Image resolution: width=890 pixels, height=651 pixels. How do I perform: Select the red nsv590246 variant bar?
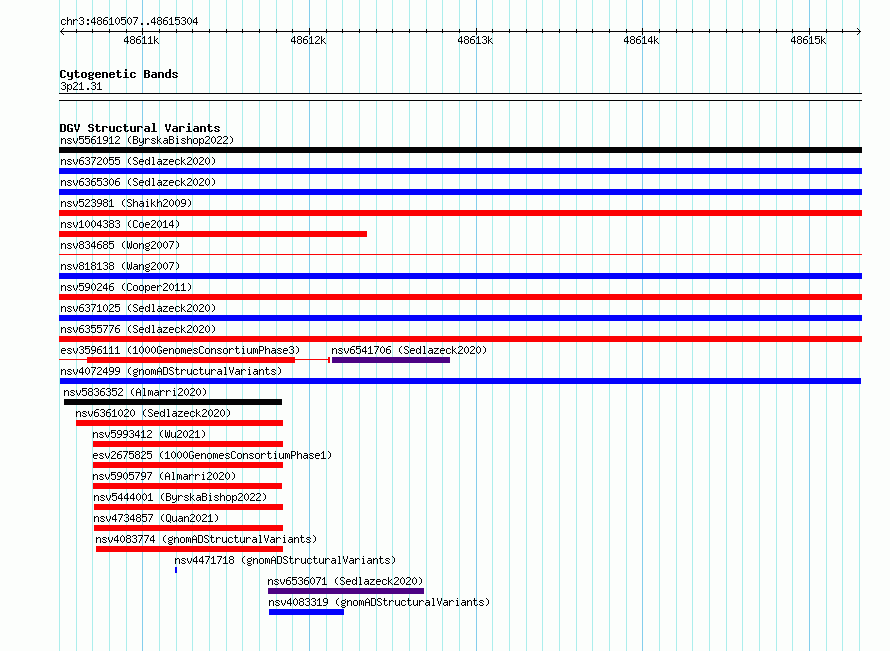pyautogui.click(x=460, y=297)
